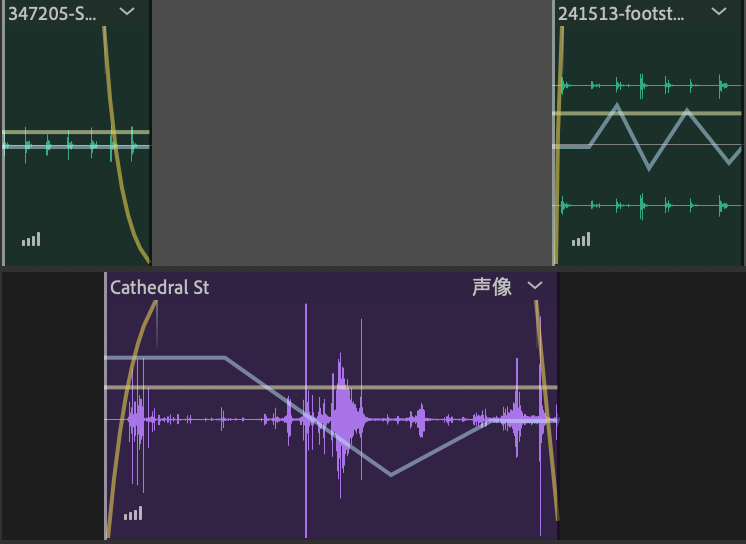Select the Cathedral St clip title
Image resolution: width=746 pixels, height=544 pixels.
[x=160, y=288]
